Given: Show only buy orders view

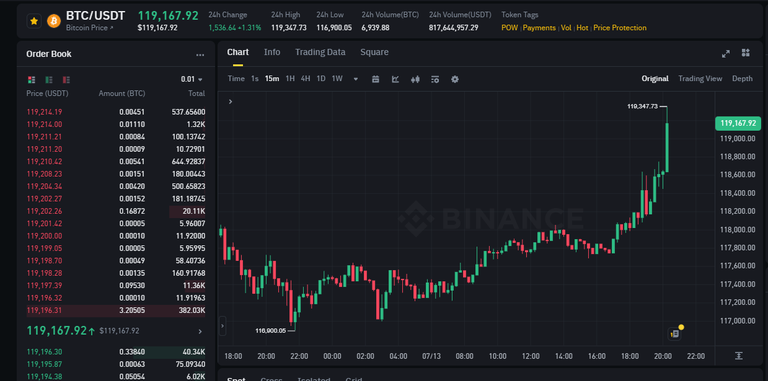Looking at the screenshot, I should click(x=49, y=79).
